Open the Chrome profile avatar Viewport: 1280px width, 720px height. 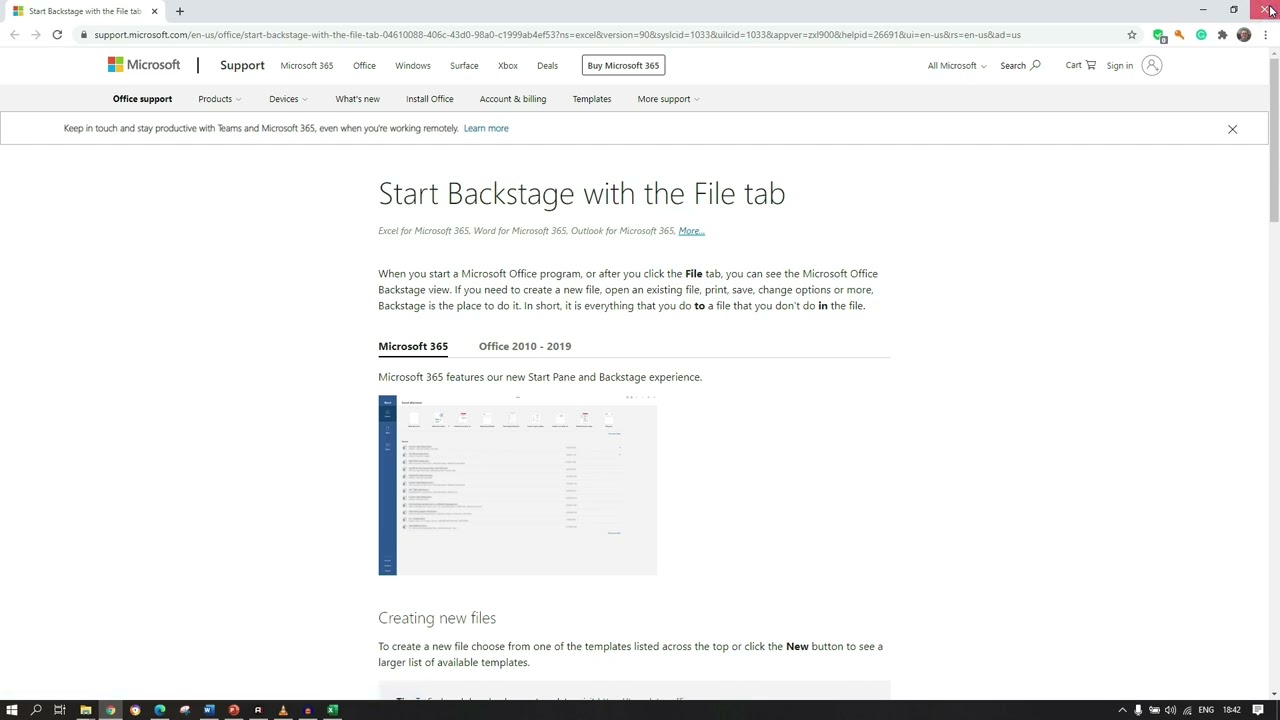click(1244, 35)
